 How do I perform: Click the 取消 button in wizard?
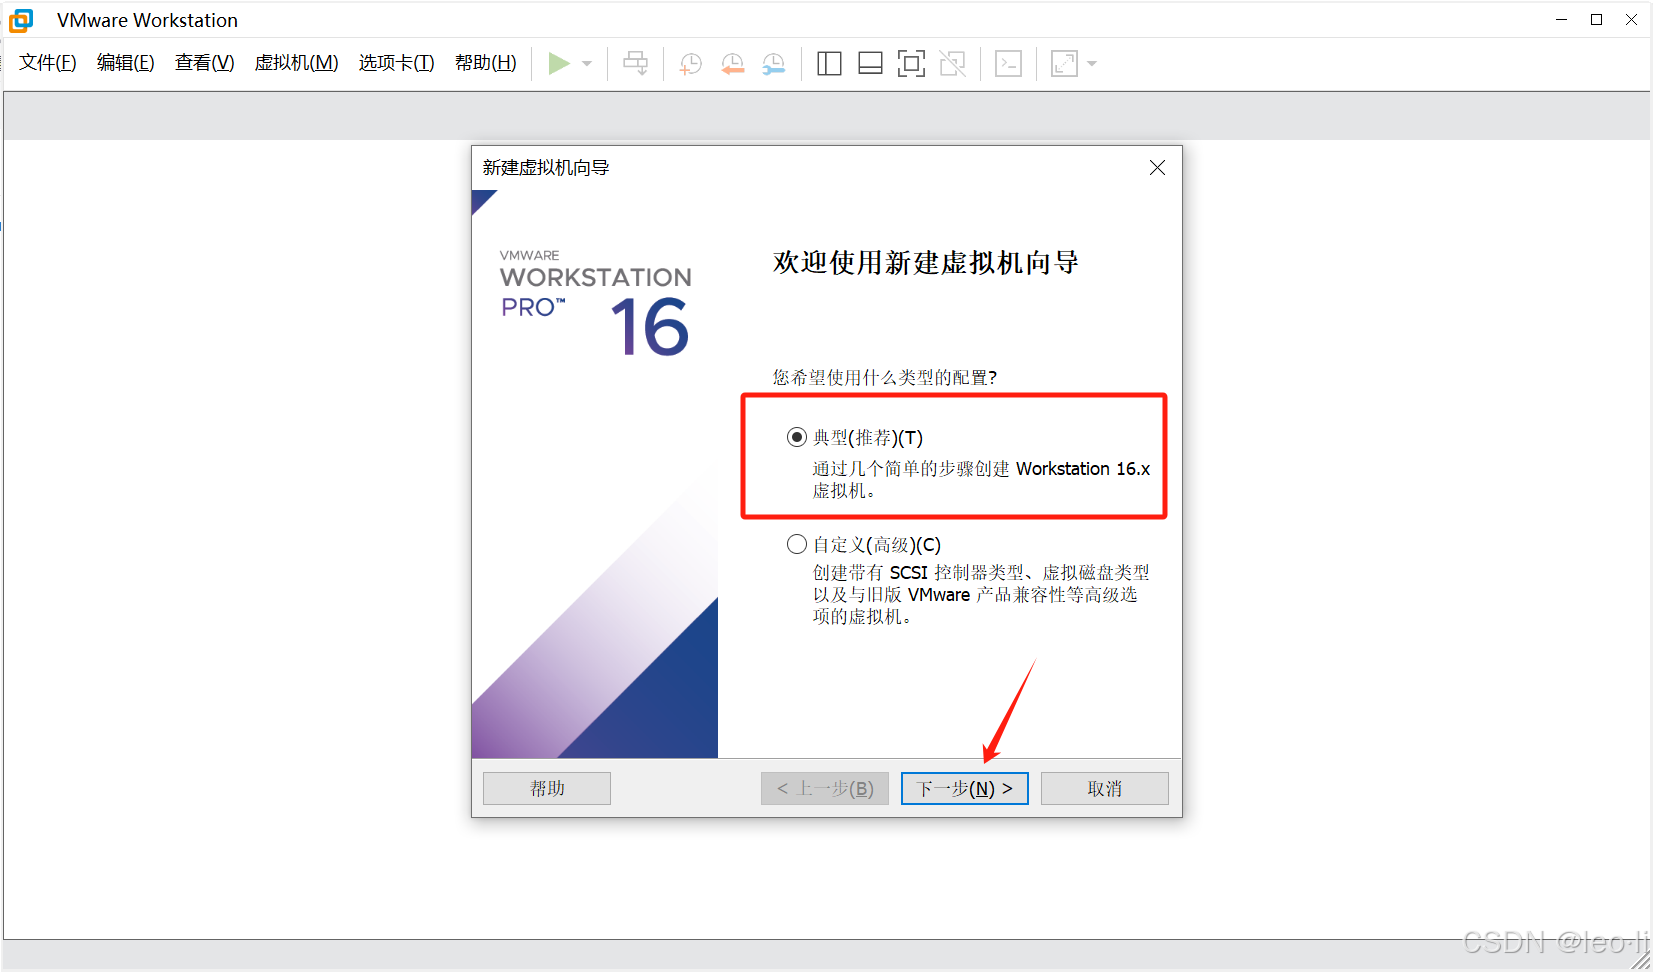click(1105, 788)
